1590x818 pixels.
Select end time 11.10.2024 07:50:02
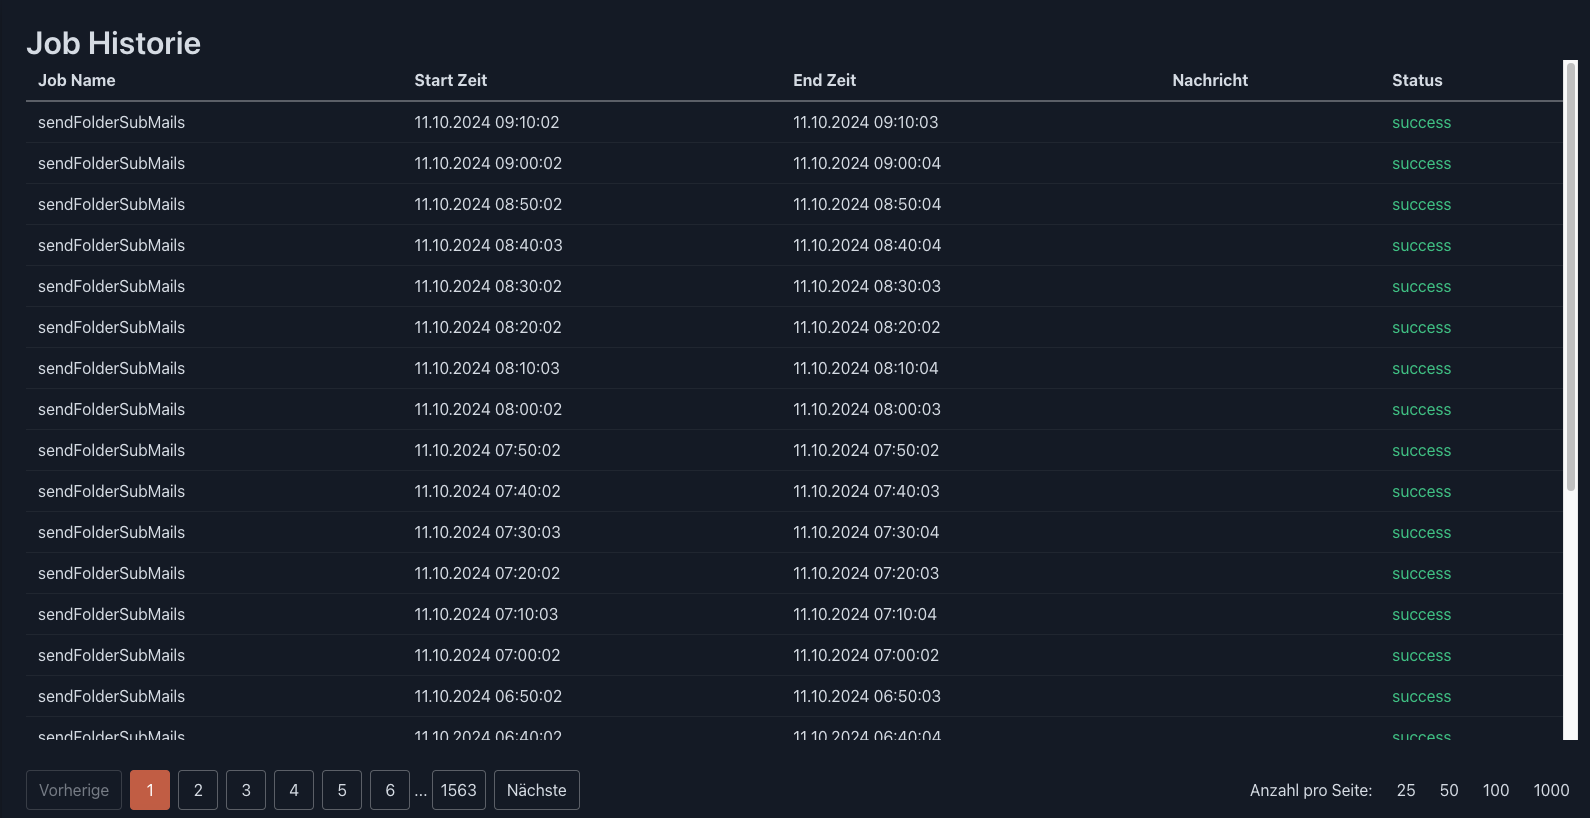[866, 450]
